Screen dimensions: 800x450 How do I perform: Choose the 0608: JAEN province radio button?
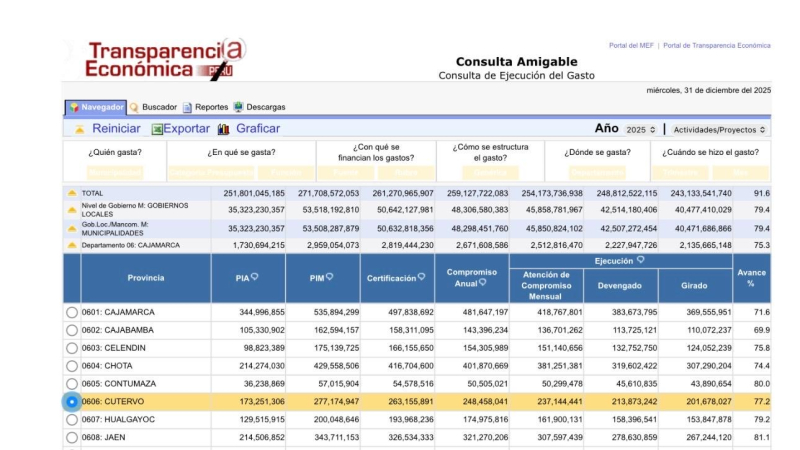click(71, 437)
